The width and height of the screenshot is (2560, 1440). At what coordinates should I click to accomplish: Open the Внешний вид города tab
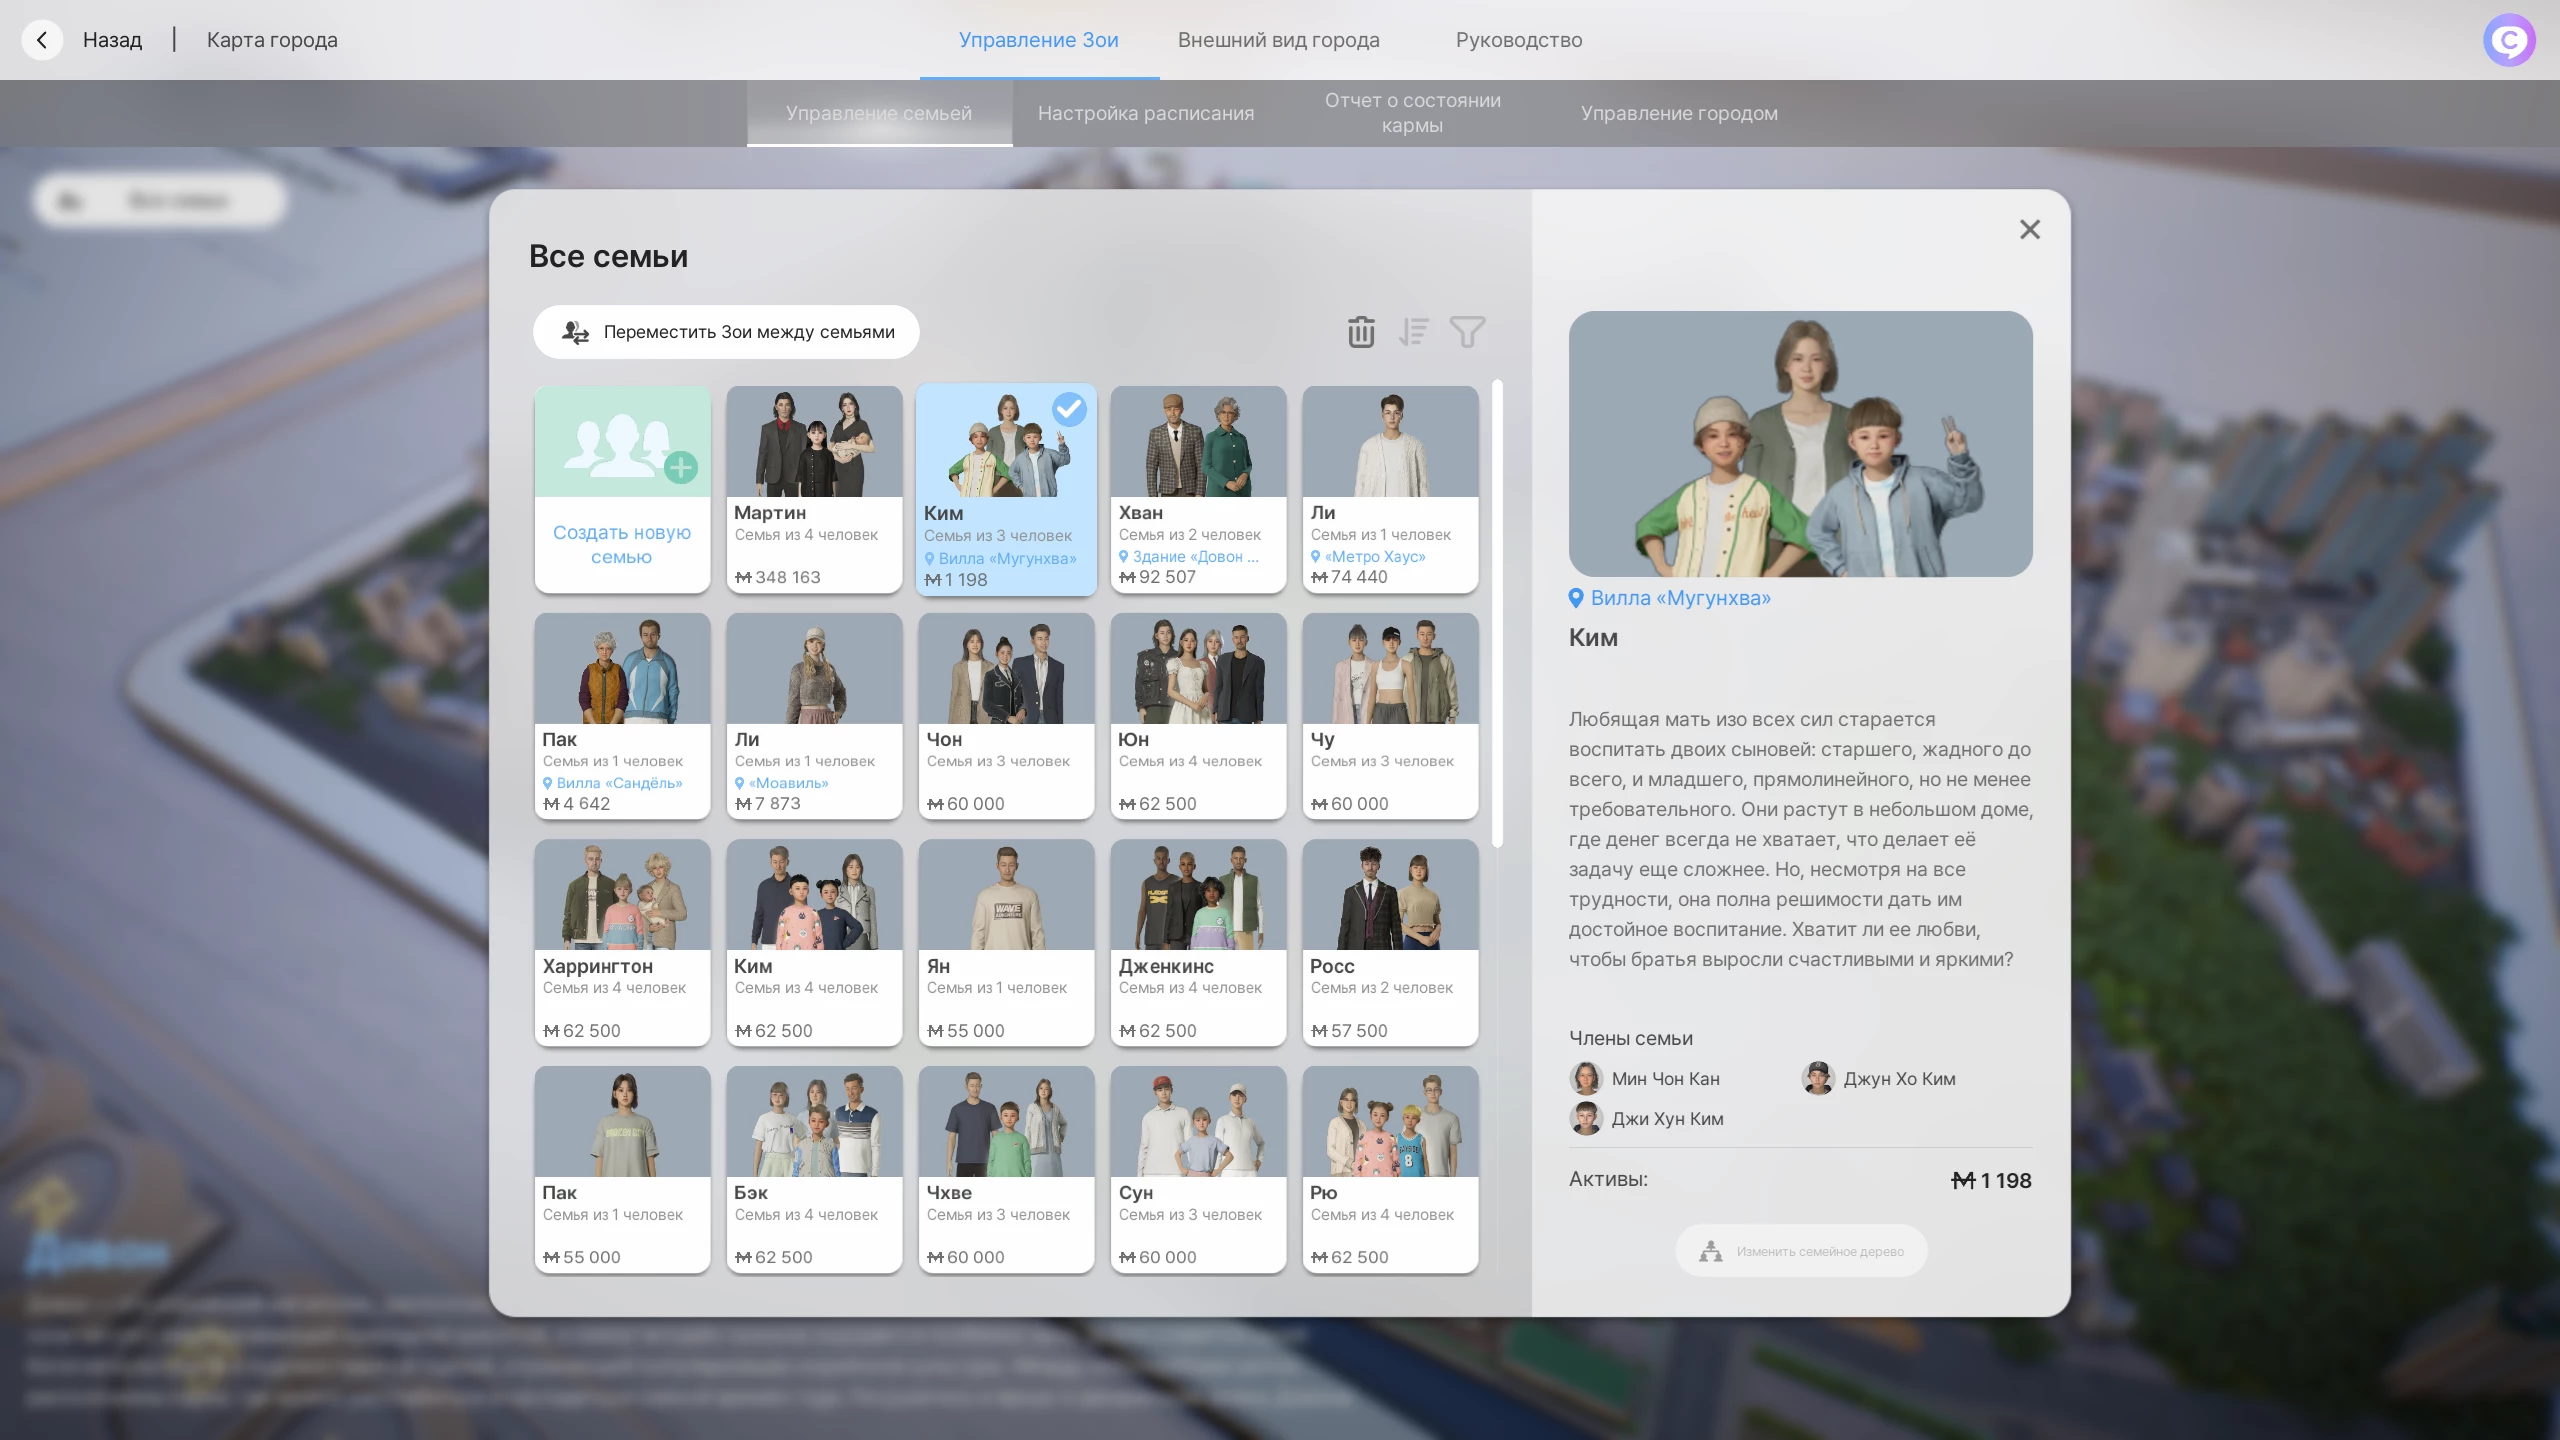pos(1278,40)
